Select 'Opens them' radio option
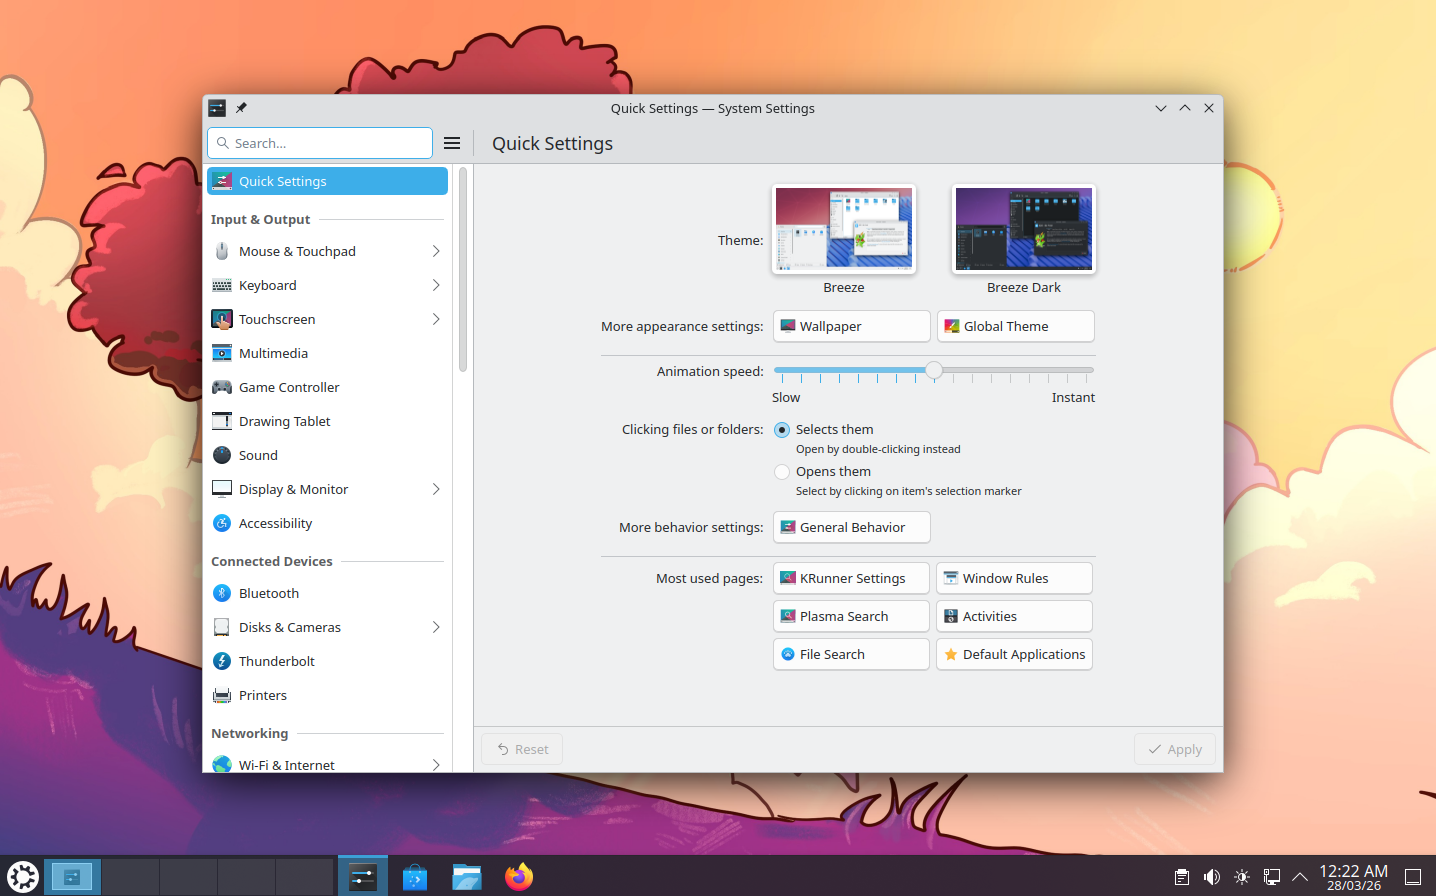 782,472
